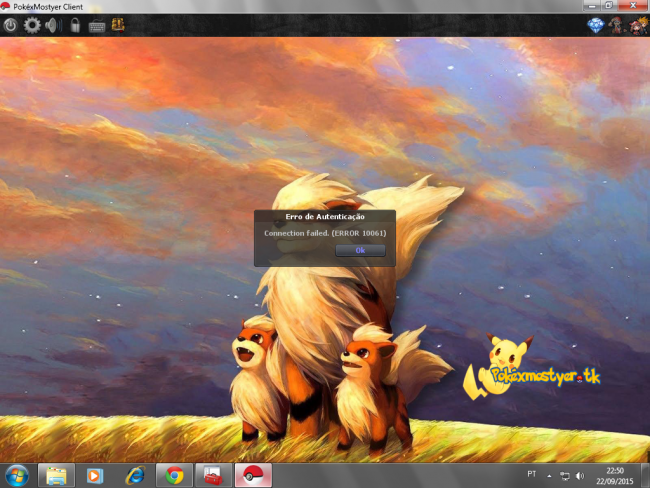
Task: Click the golden exclamation book icon
Action: [118, 25]
